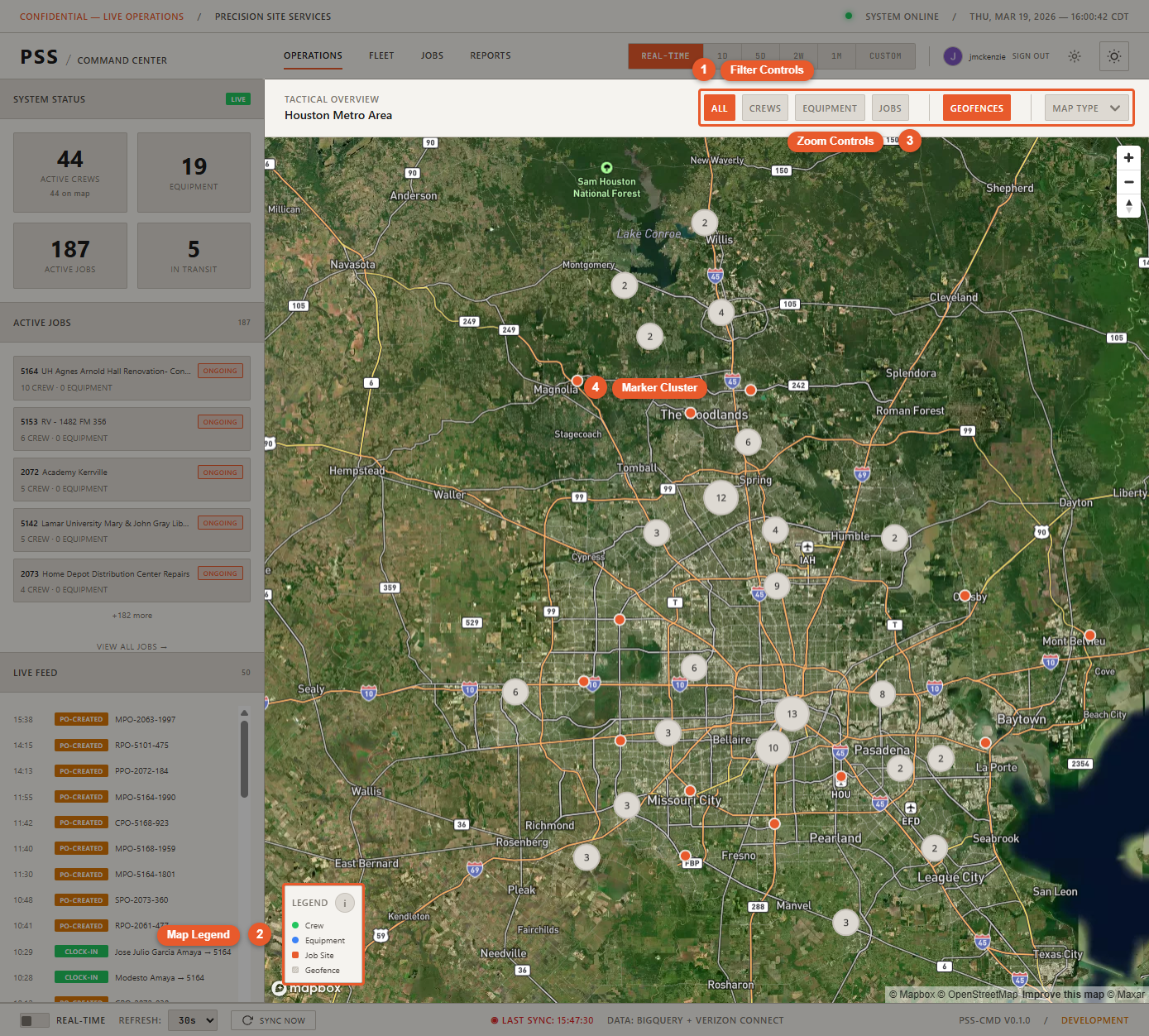1149x1036 pixels.
Task: Select the zoom out control on the map
Action: pyautogui.click(x=1128, y=181)
